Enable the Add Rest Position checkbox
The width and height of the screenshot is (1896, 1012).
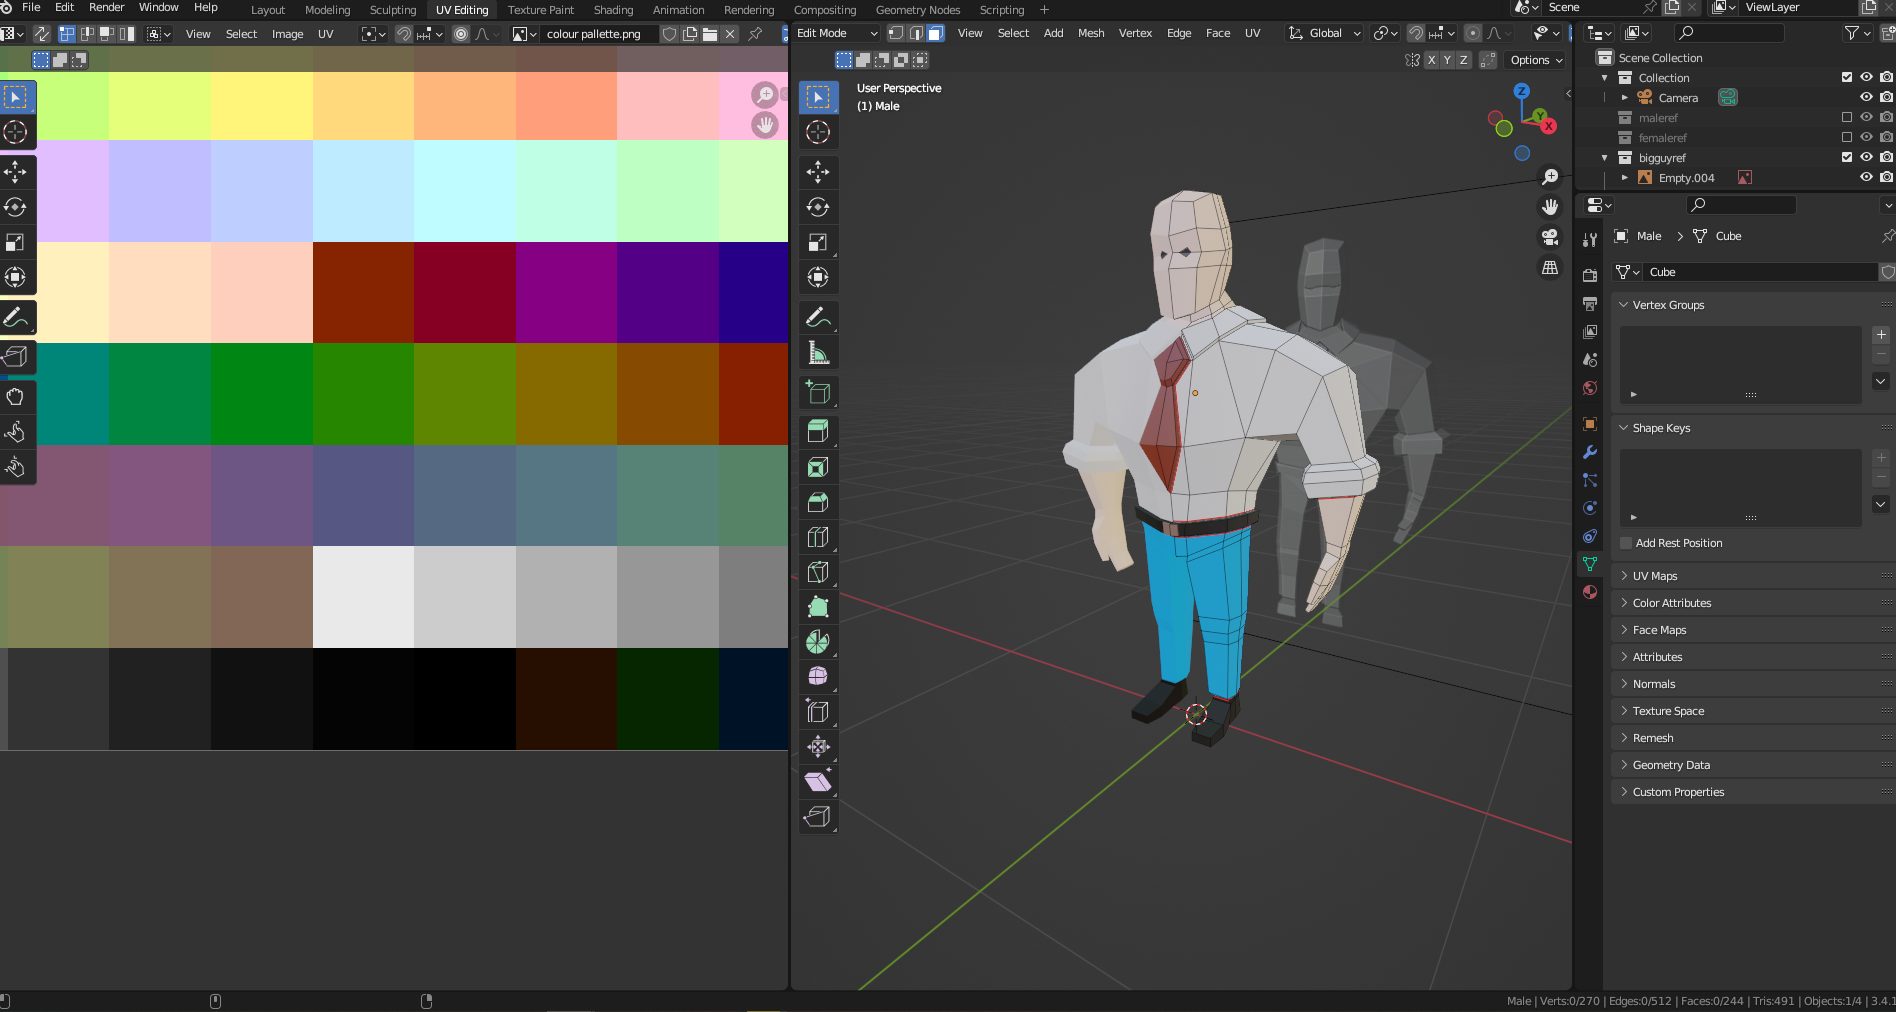pyautogui.click(x=1626, y=543)
